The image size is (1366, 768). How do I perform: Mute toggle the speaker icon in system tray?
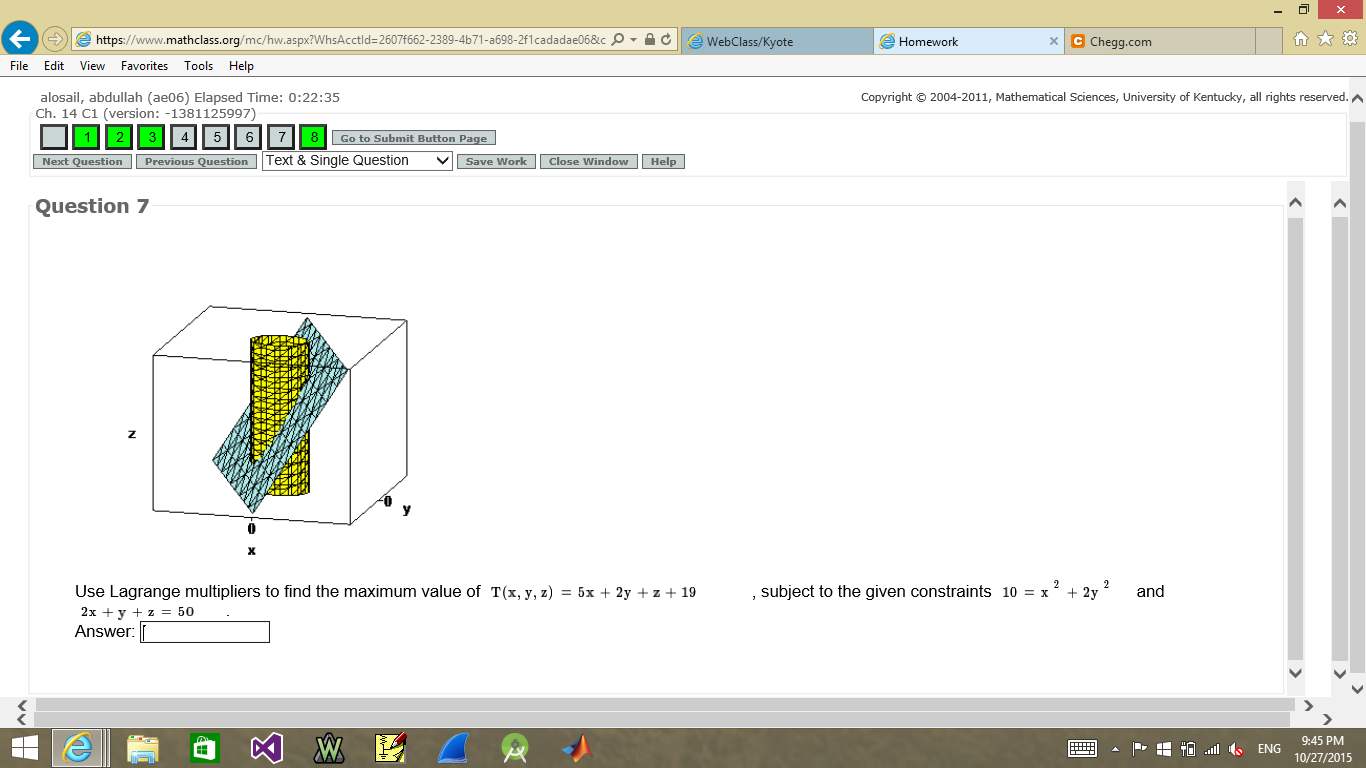click(x=1237, y=748)
